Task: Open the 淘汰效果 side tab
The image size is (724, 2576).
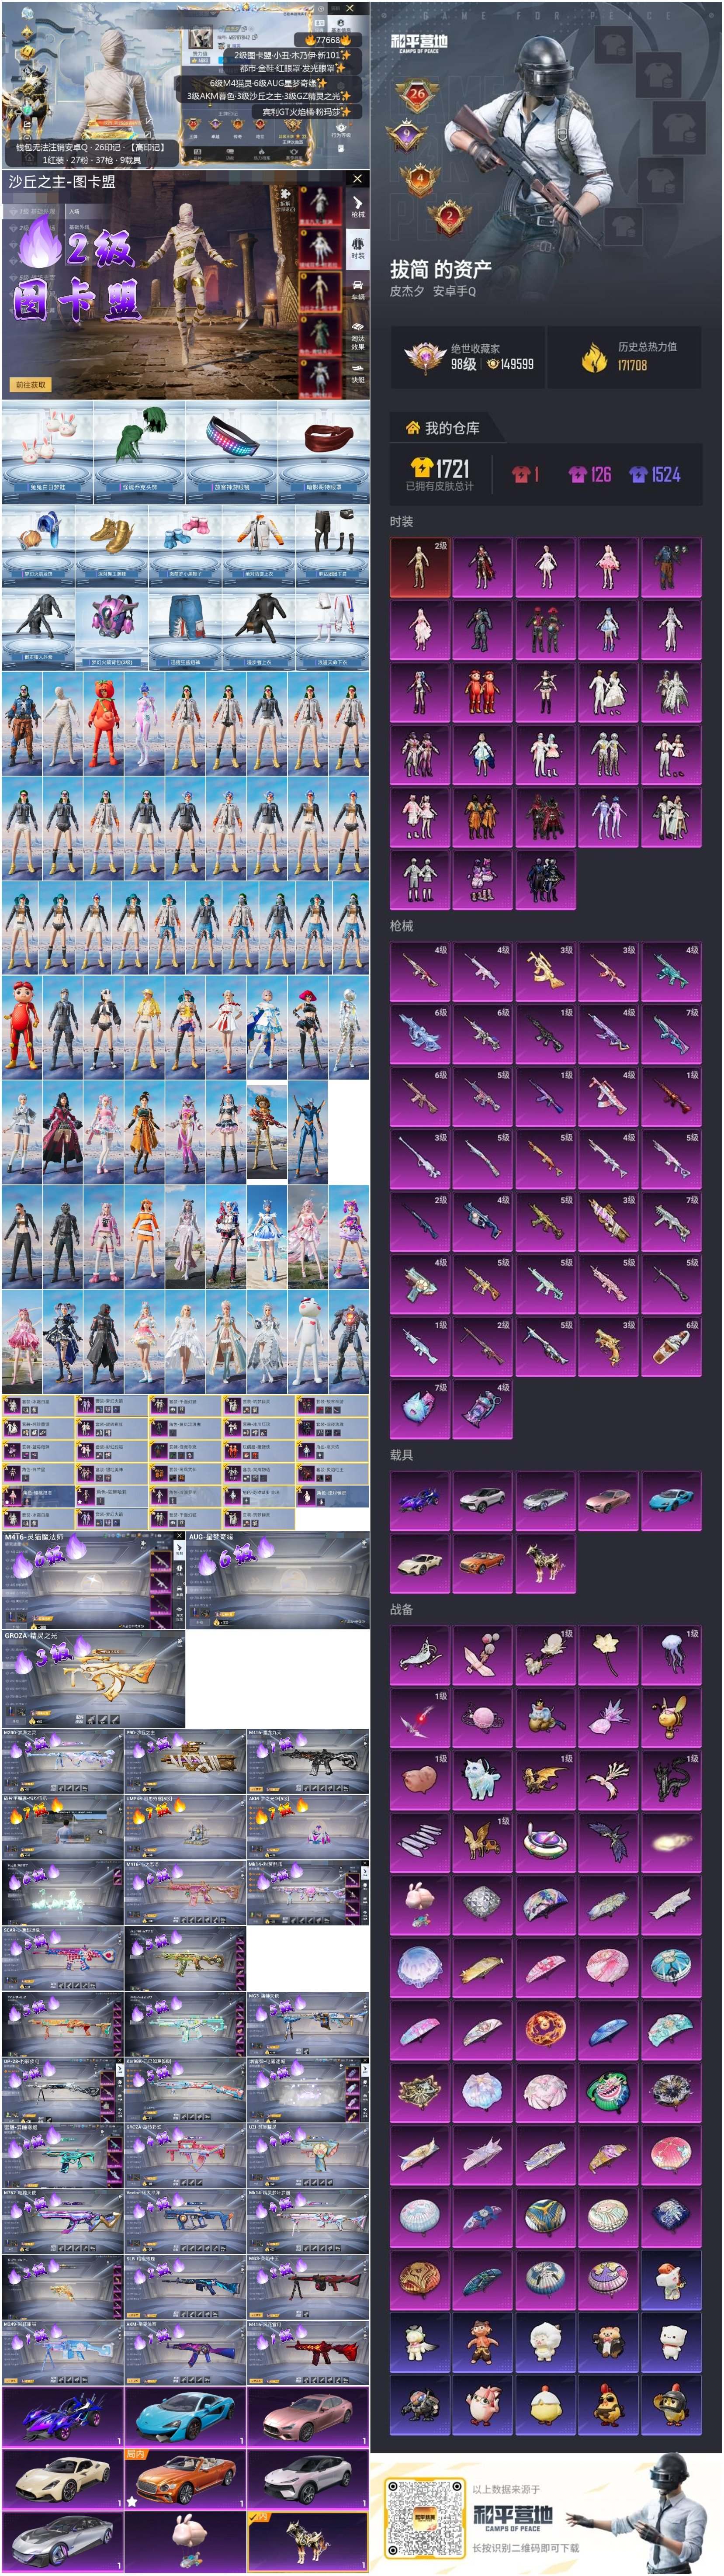Action: point(358,336)
